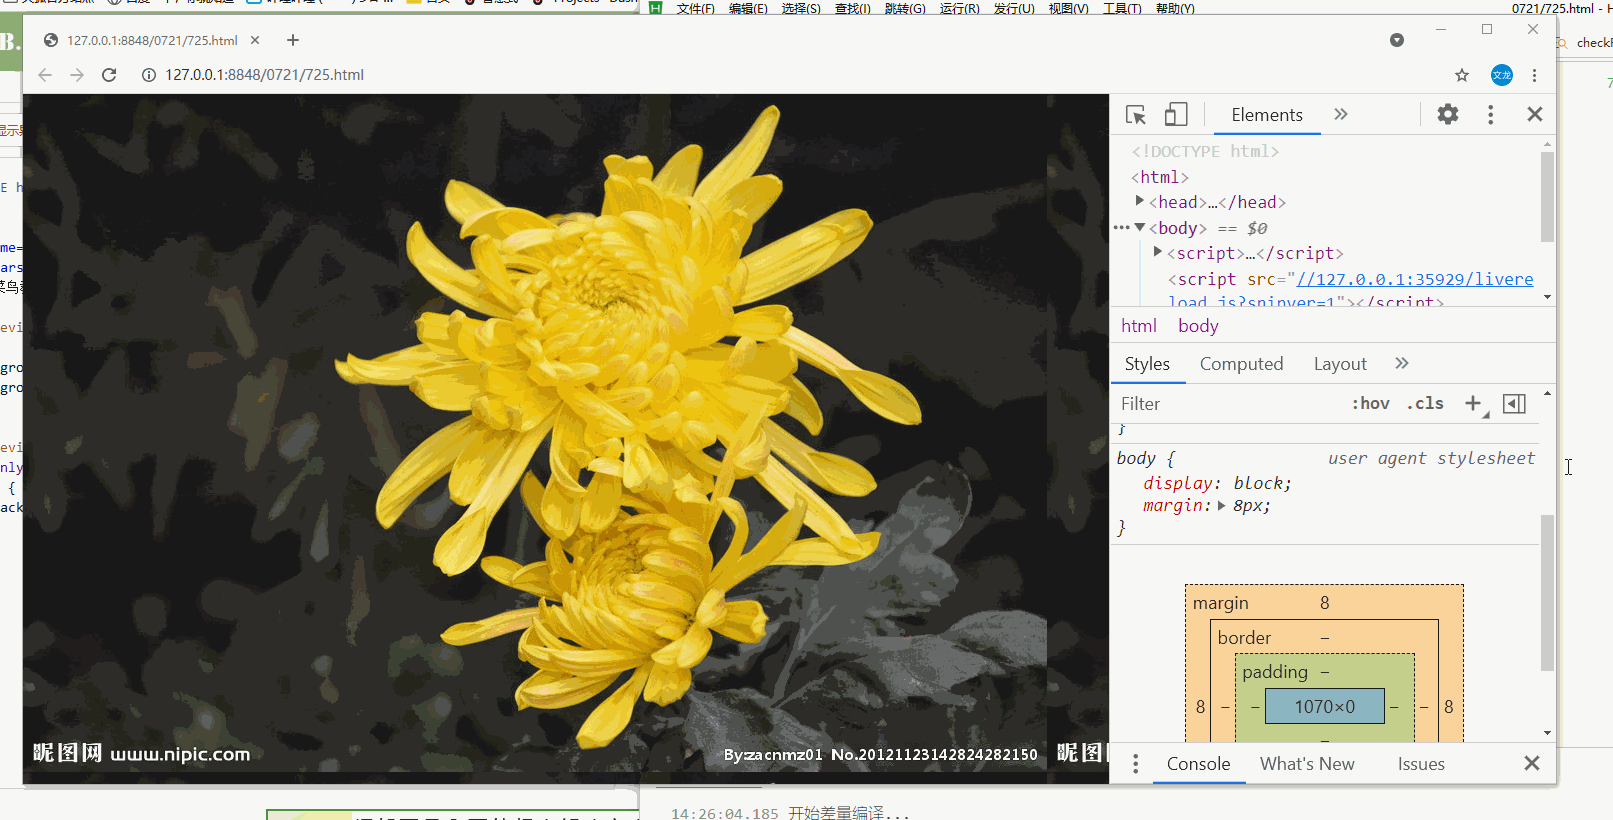
Task: Select the 127.0.0.1:8848/0721/725.html tab
Action: (x=152, y=40)
